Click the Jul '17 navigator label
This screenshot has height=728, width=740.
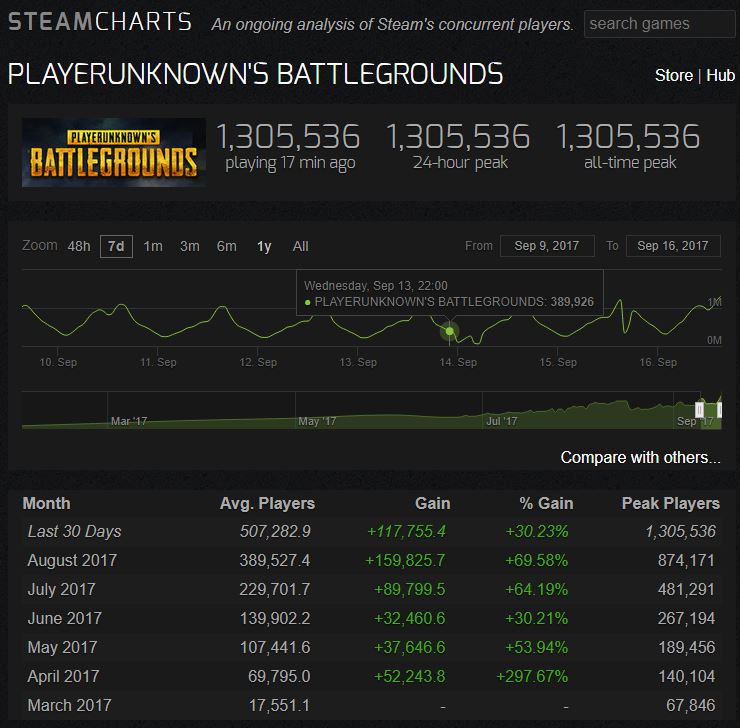coord(502,421)
